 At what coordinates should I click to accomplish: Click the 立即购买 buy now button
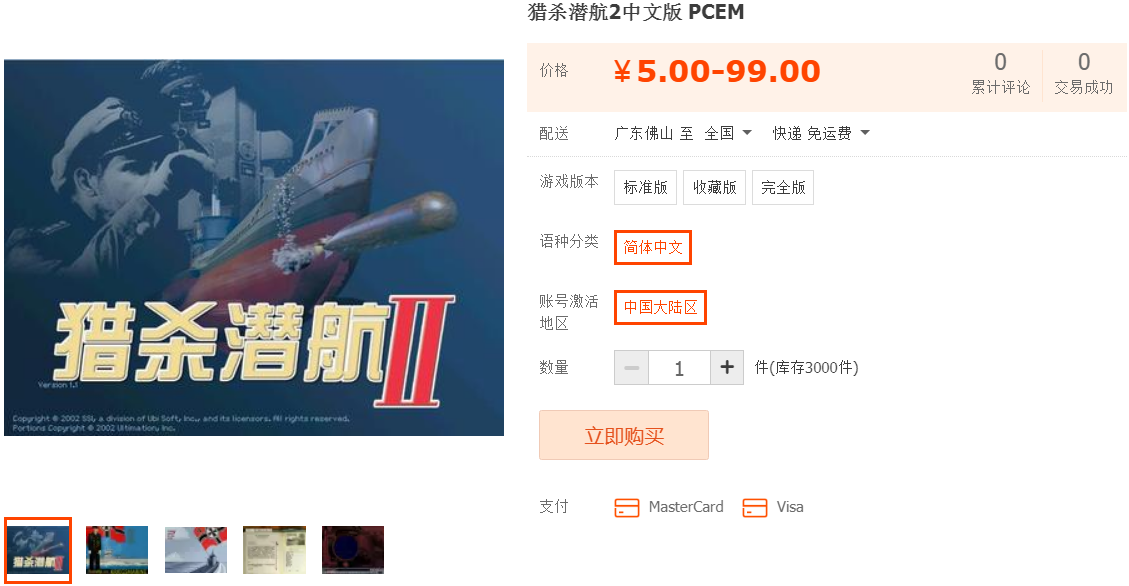624,435
